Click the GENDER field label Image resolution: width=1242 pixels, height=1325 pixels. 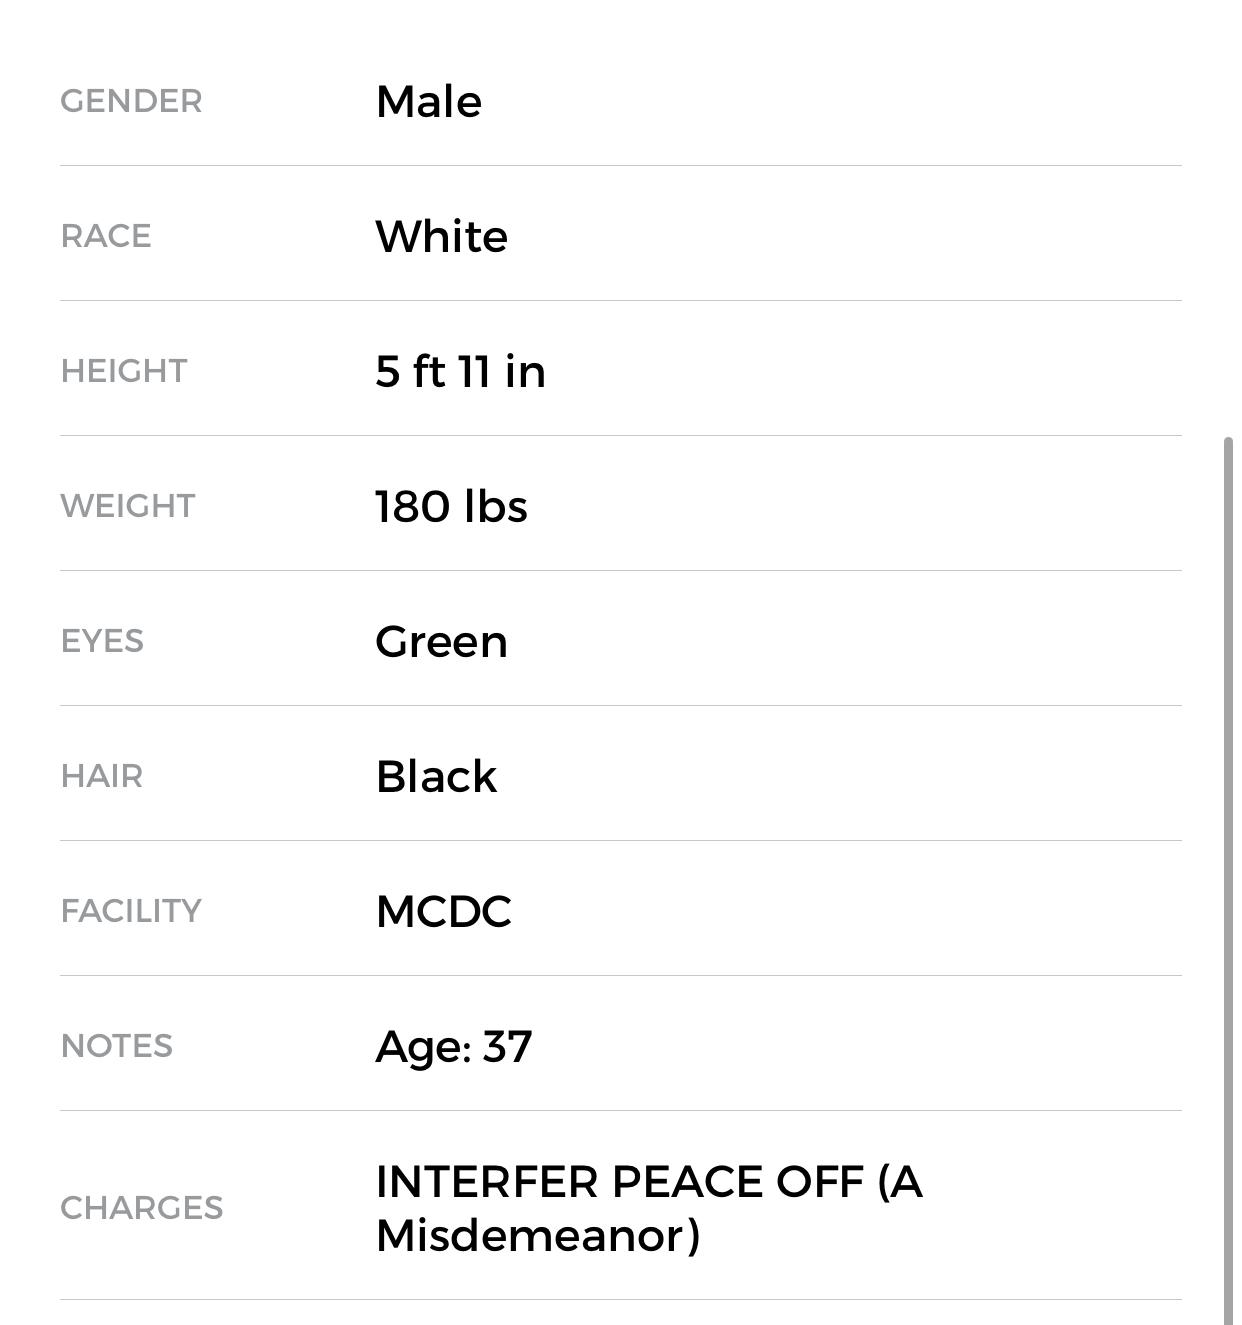tap(131, 101)
